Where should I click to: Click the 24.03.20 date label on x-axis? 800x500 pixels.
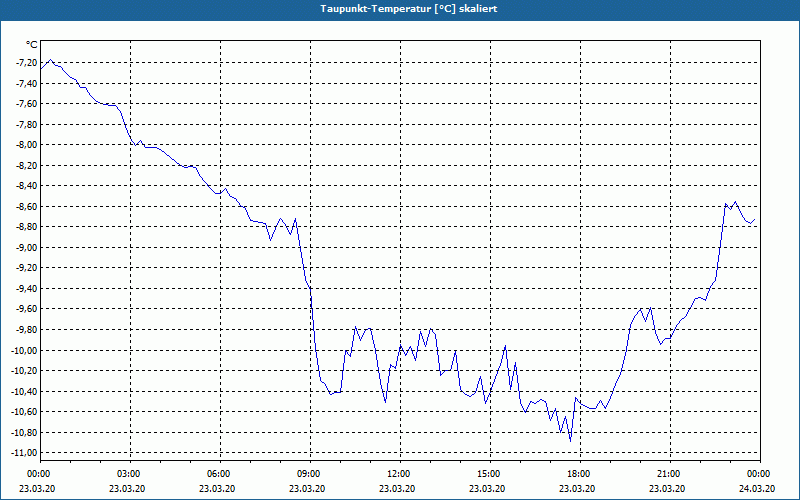point(757,488)
